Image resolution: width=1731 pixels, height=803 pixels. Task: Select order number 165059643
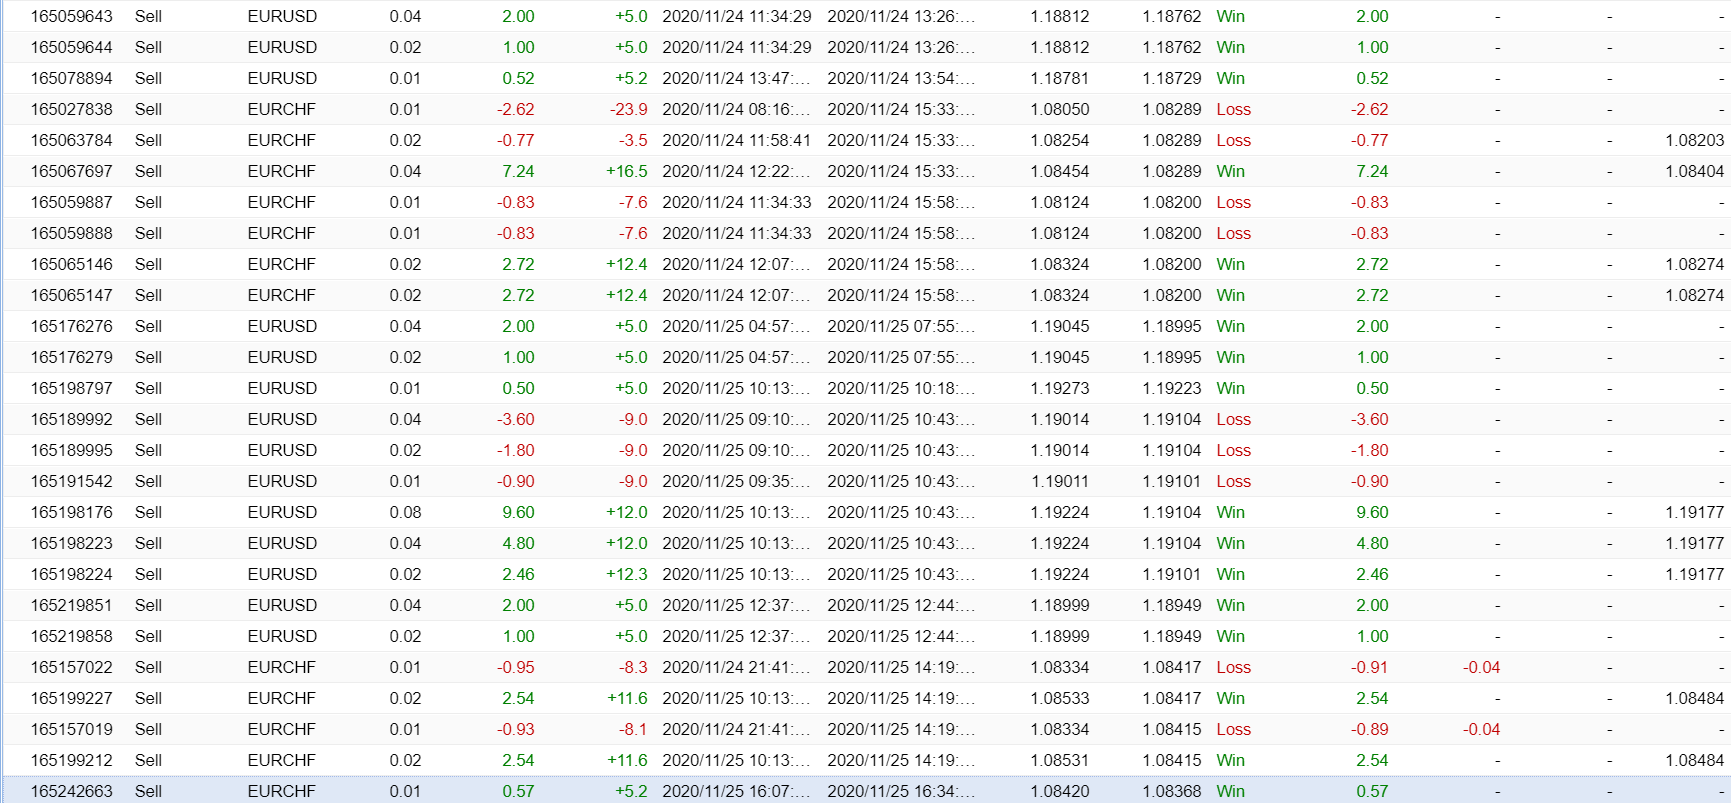tap(71, 16)
